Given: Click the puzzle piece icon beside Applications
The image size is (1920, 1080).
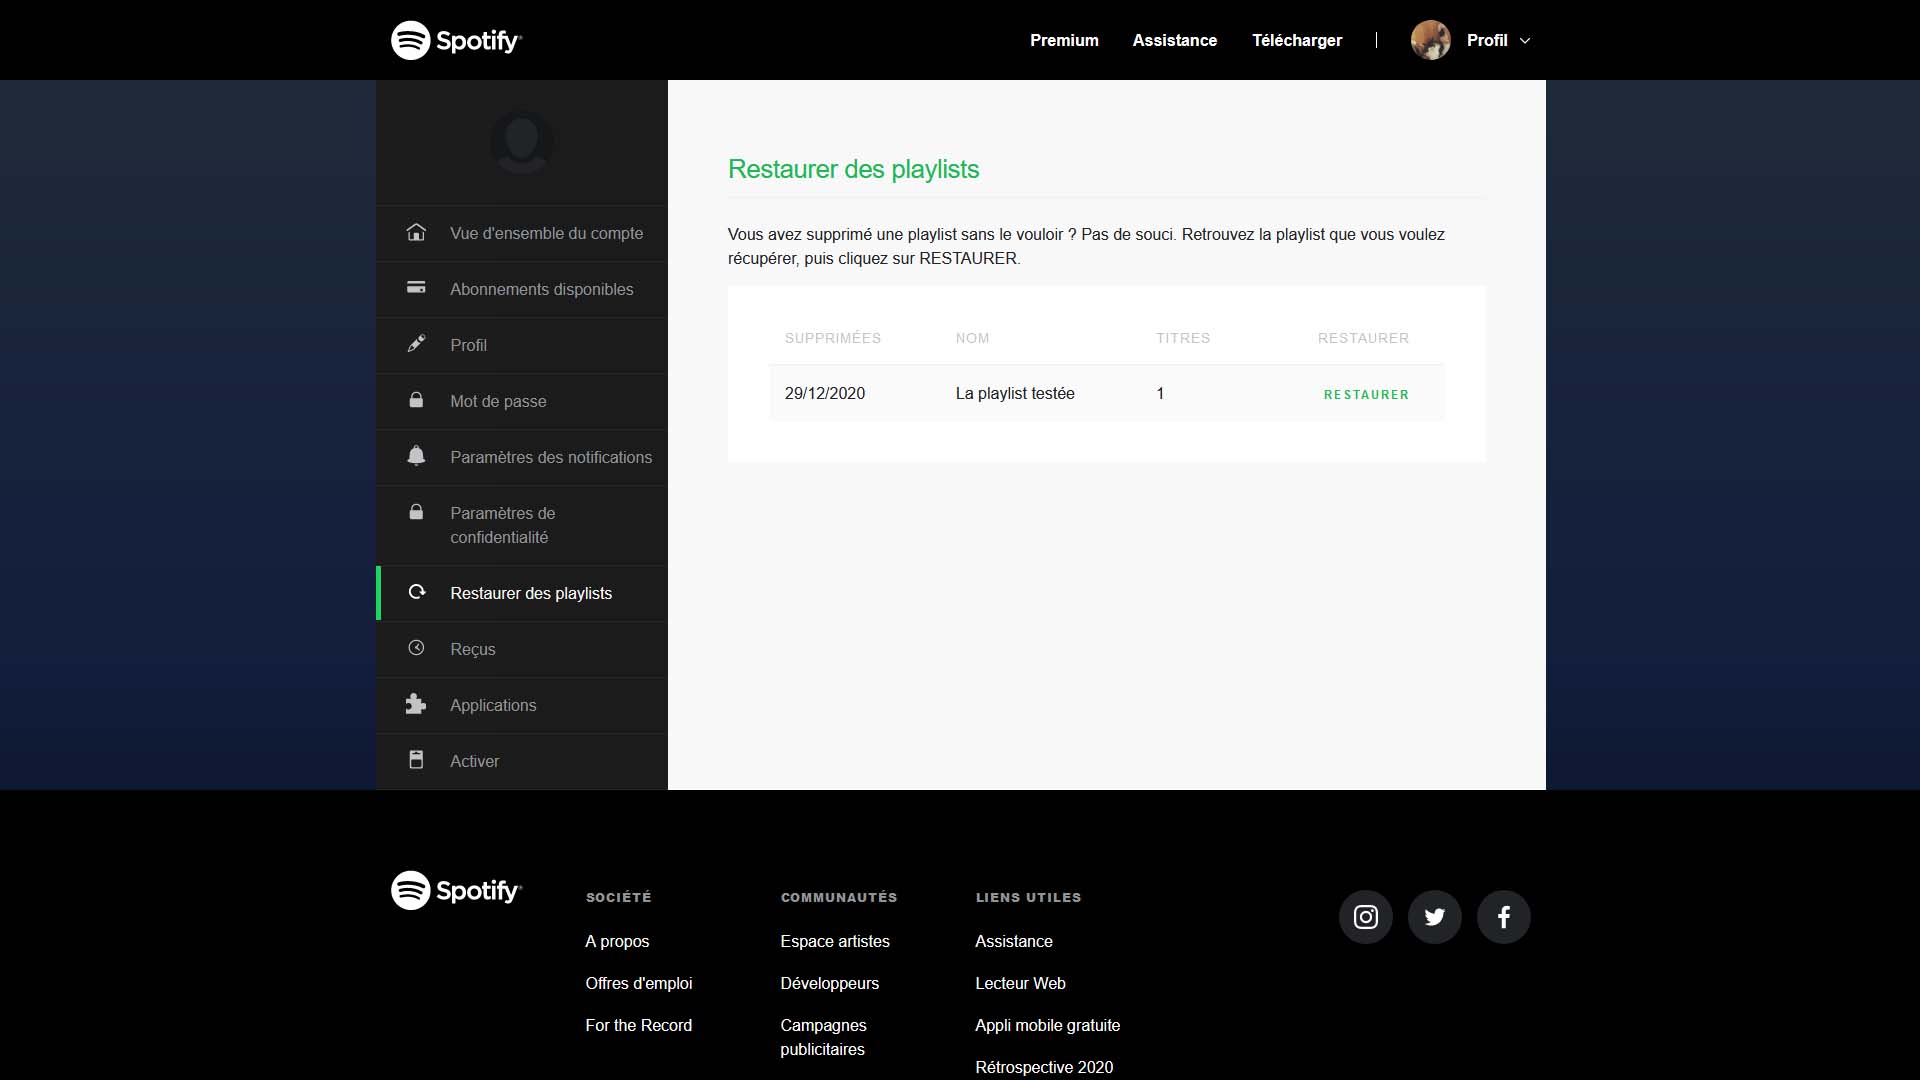Looking at the screenshot, I should 416,704.
